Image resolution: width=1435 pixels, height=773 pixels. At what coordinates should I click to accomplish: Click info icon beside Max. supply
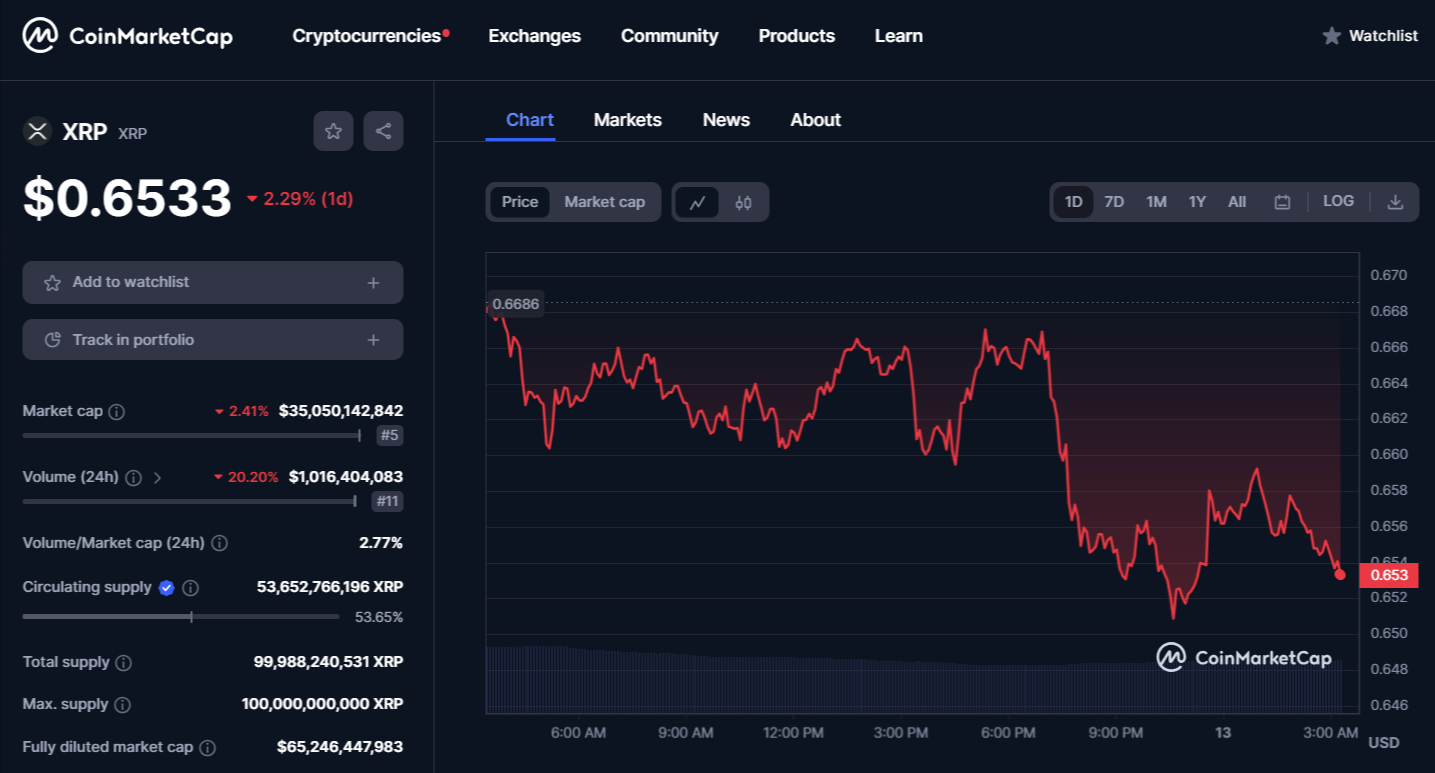click(122, 705)
